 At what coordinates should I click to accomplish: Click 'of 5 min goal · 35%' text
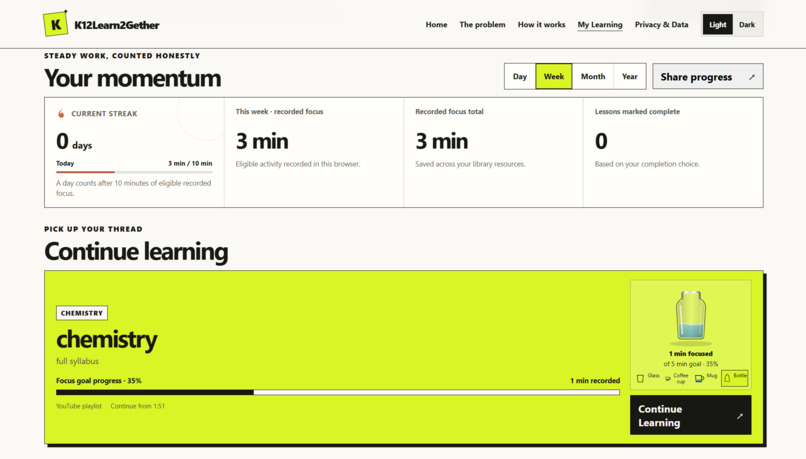pos(690,364)
